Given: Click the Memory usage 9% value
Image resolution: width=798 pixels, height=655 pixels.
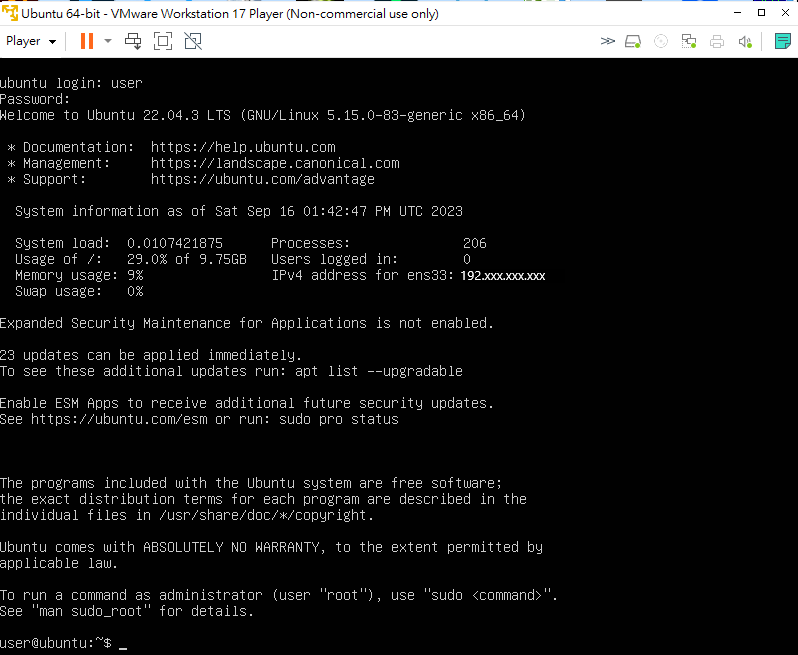Looking at the screenshot, I should point(135,275).
